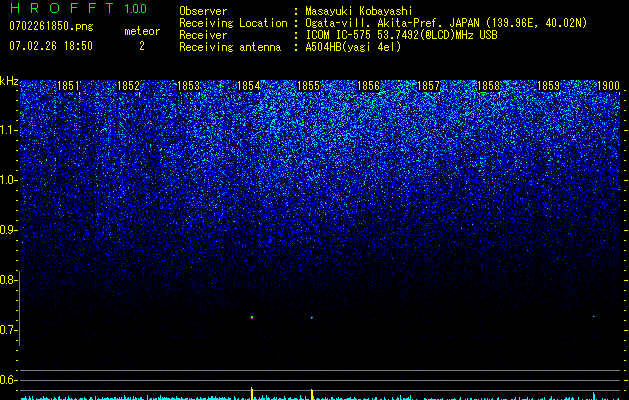
Task: Select observer name Masayuki Kobayashi
Action: 359,11
